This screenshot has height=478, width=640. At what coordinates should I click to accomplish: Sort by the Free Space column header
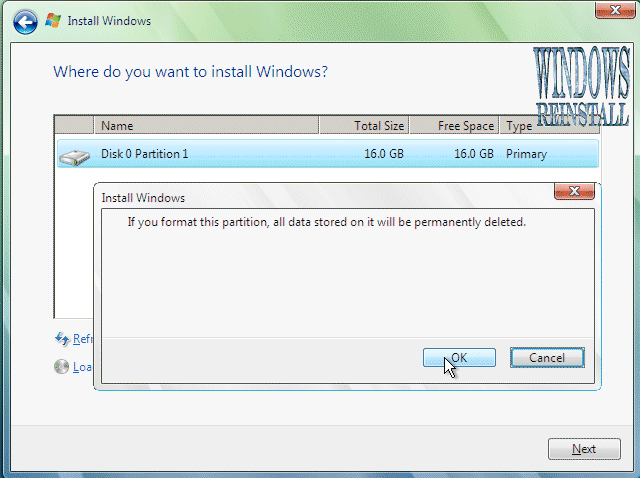pos(454,126)
